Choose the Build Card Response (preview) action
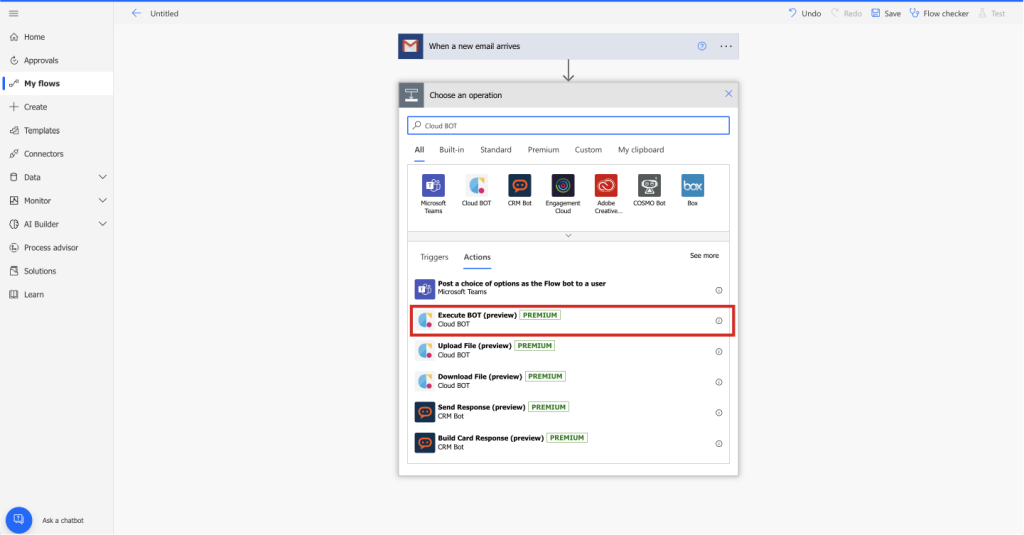Viewport: 1024px width, 535px height. 568,444
